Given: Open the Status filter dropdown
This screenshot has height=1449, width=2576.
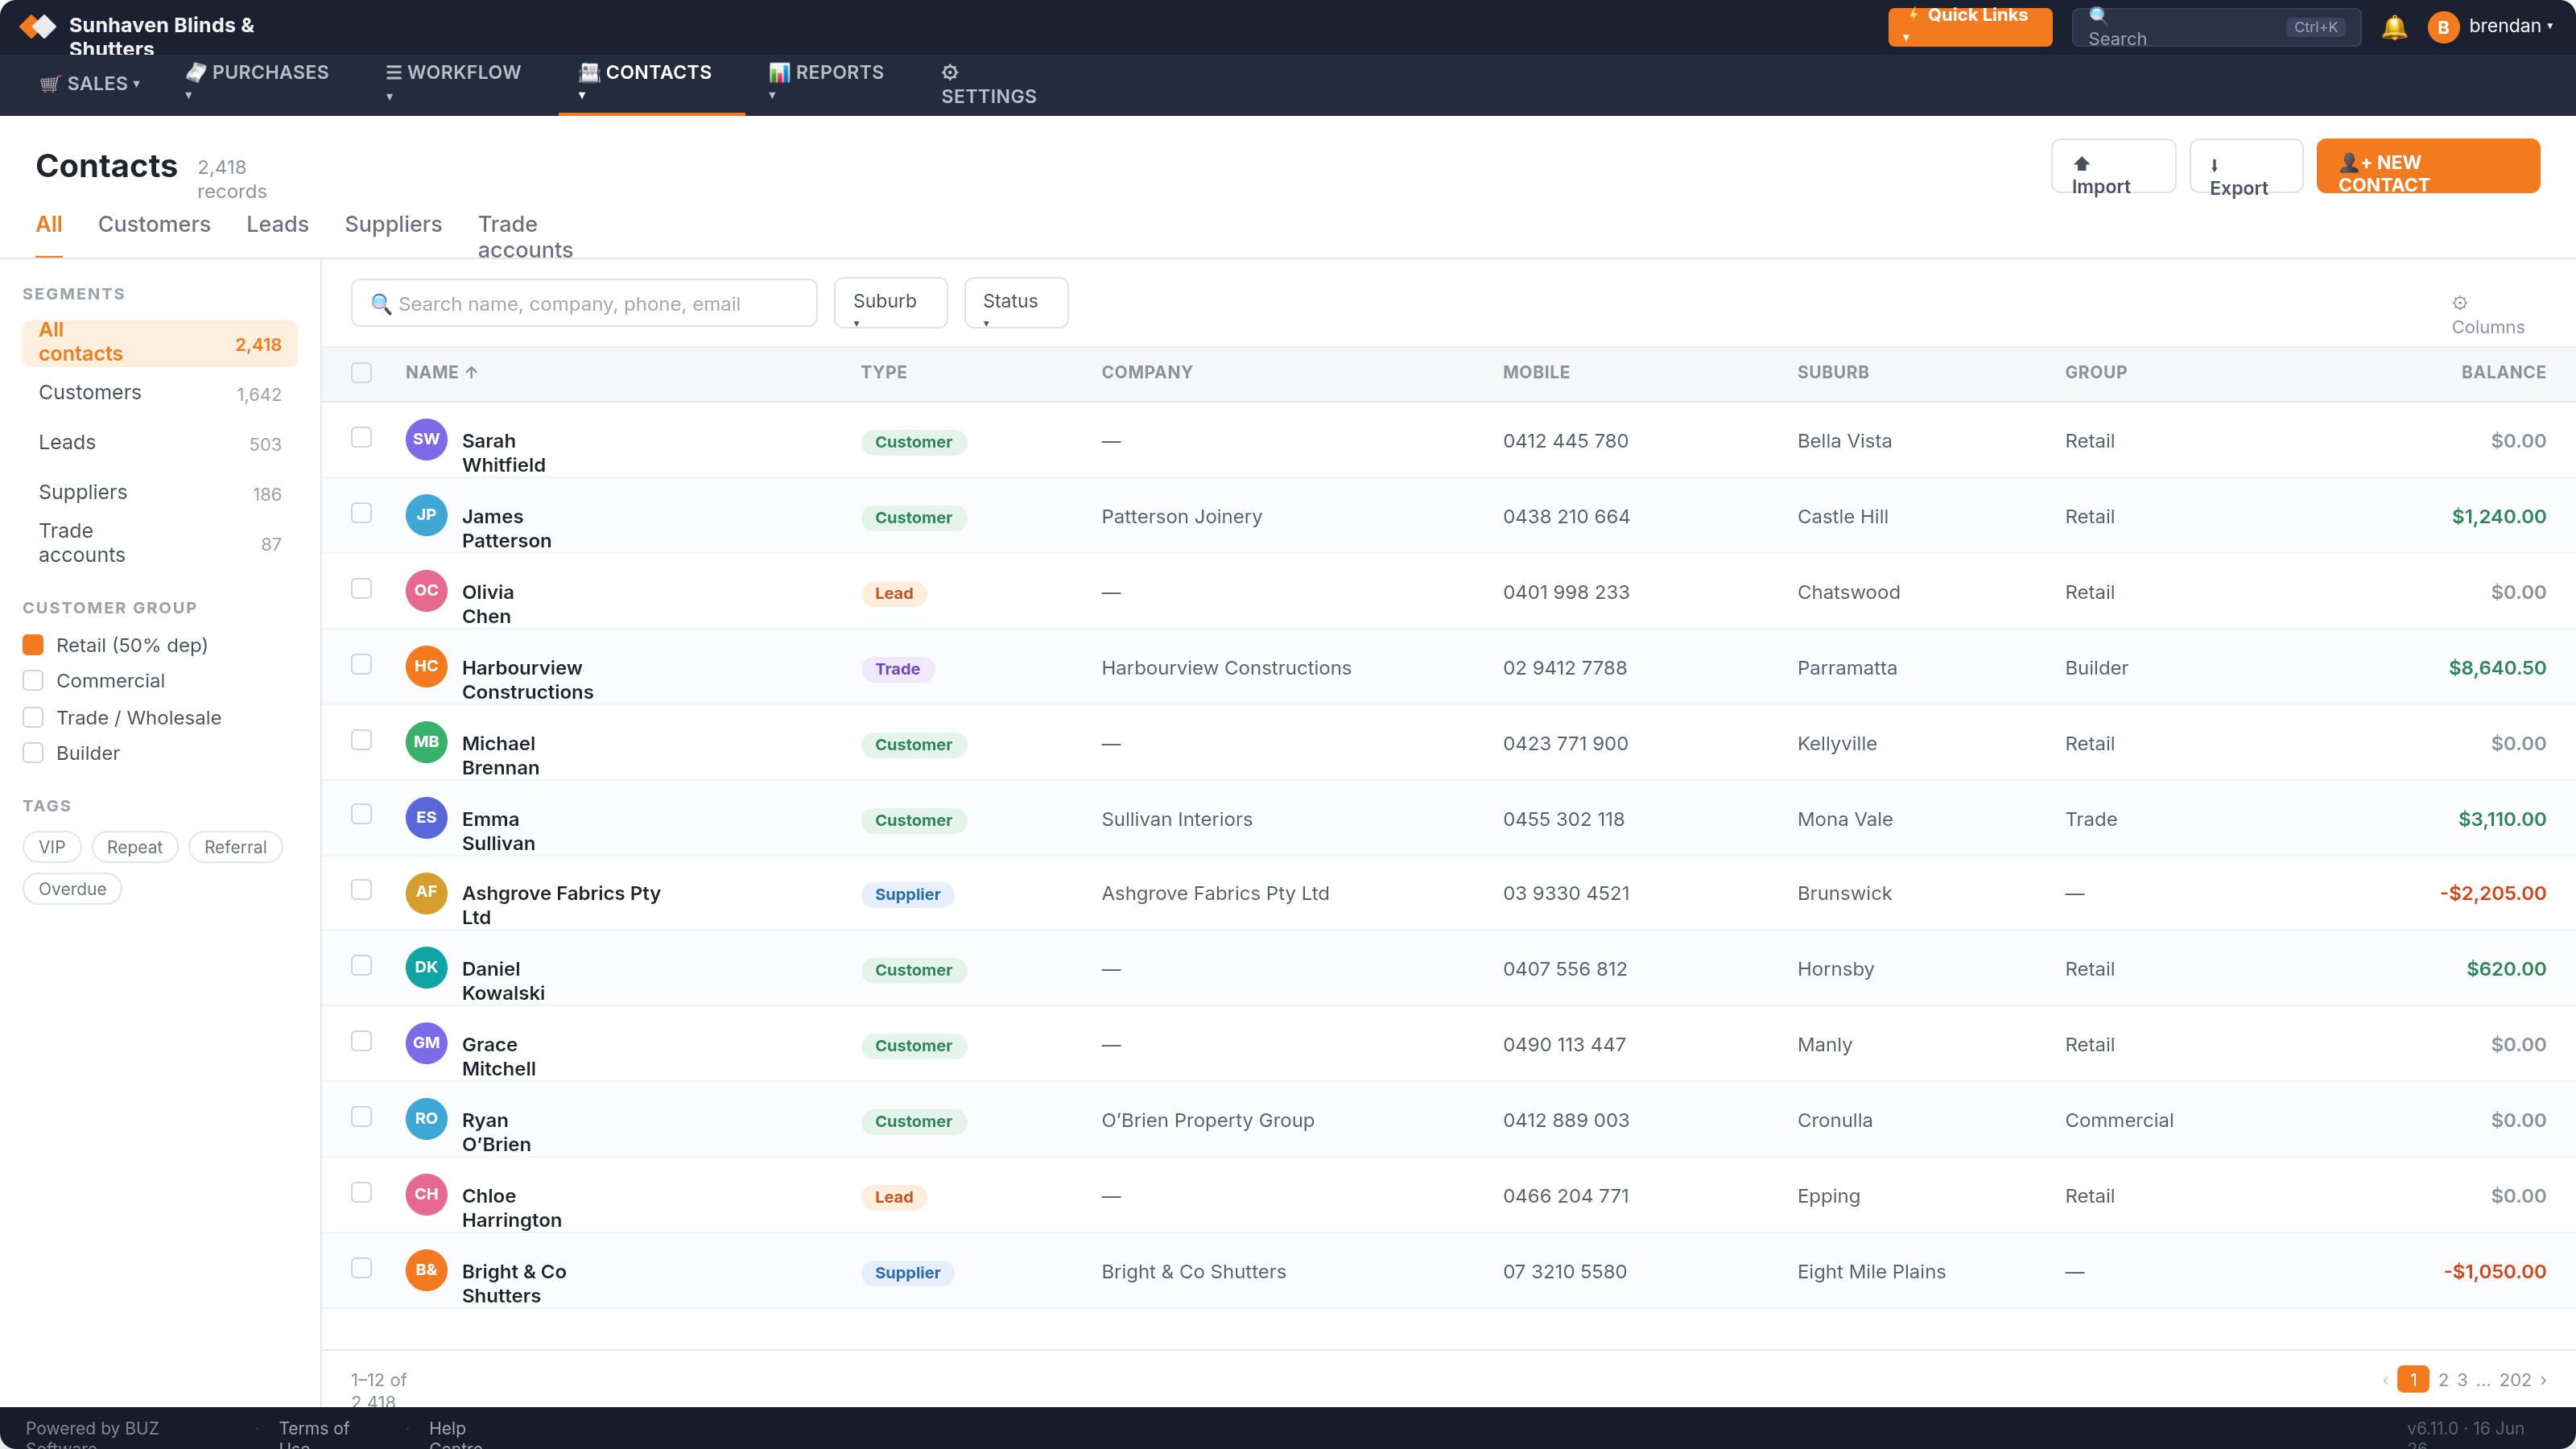Looking at the screenshot, I should [1015, 302].
